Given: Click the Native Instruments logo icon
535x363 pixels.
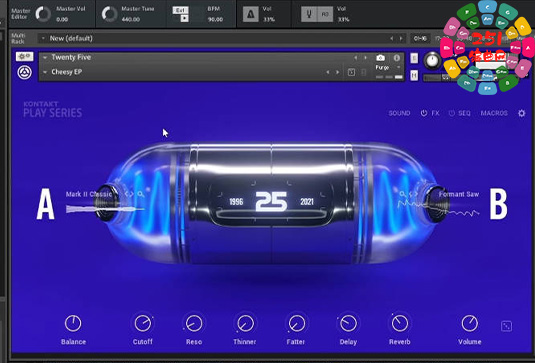Looking at the screenshot, I should point(24,72).
